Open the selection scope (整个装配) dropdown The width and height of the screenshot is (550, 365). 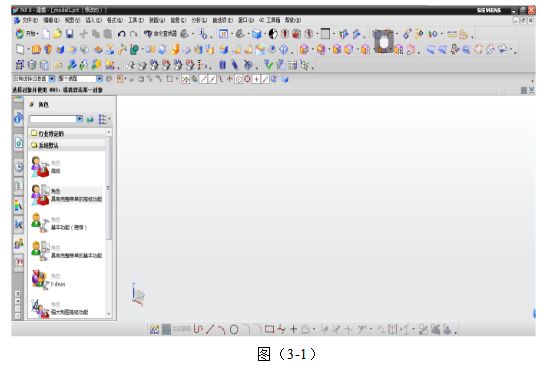pyautogui.click(x=99, y=79)
